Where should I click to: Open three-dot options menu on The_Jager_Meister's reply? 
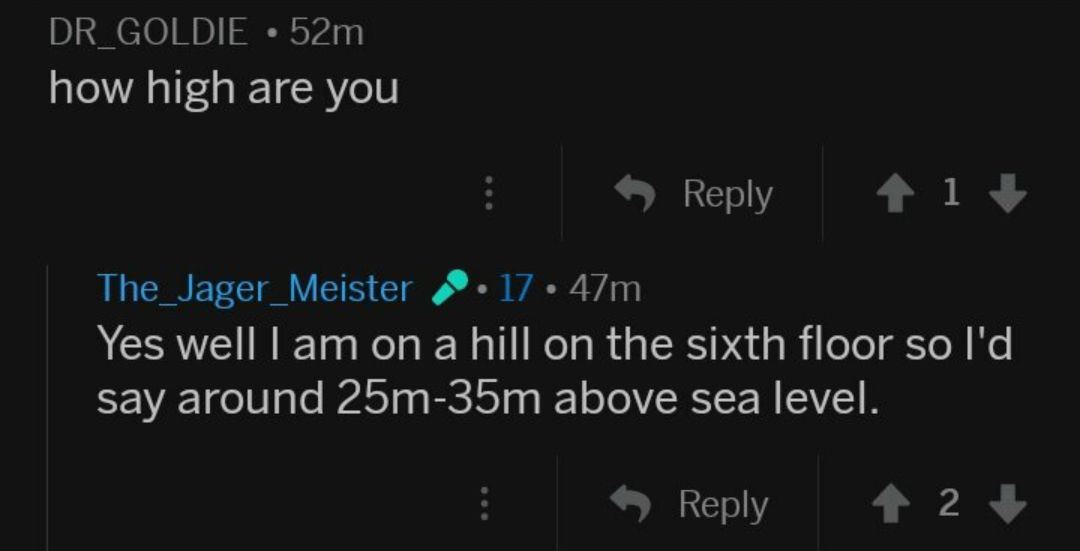[x=484, y=505]
